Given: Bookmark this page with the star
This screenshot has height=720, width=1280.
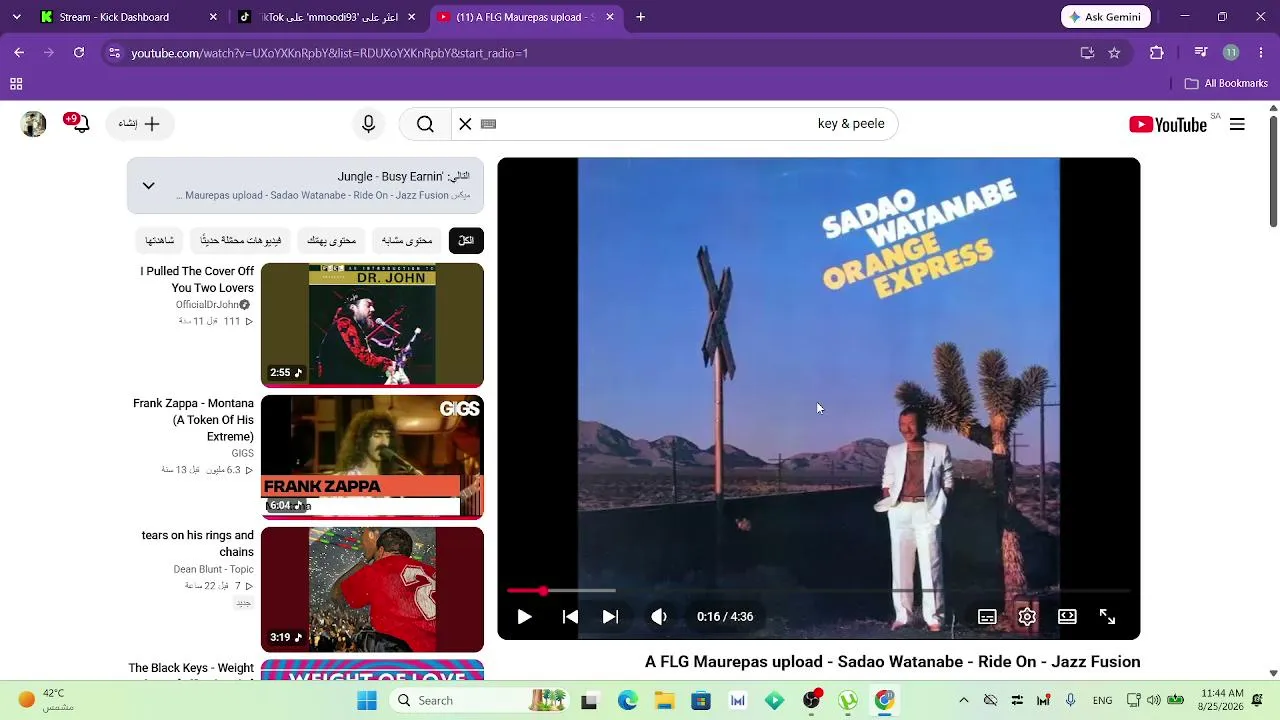Looking at the screenshot, I should pos(1114,53).
